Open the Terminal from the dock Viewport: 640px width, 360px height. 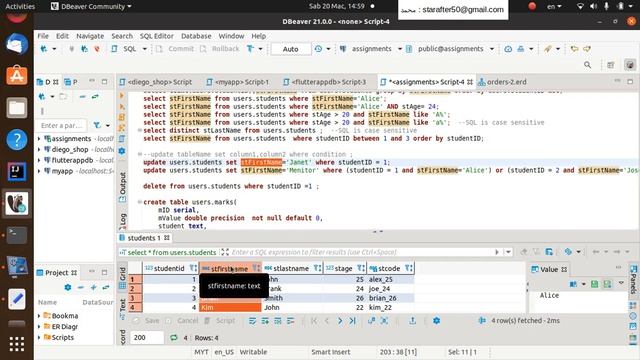click(x=17, y=235)
